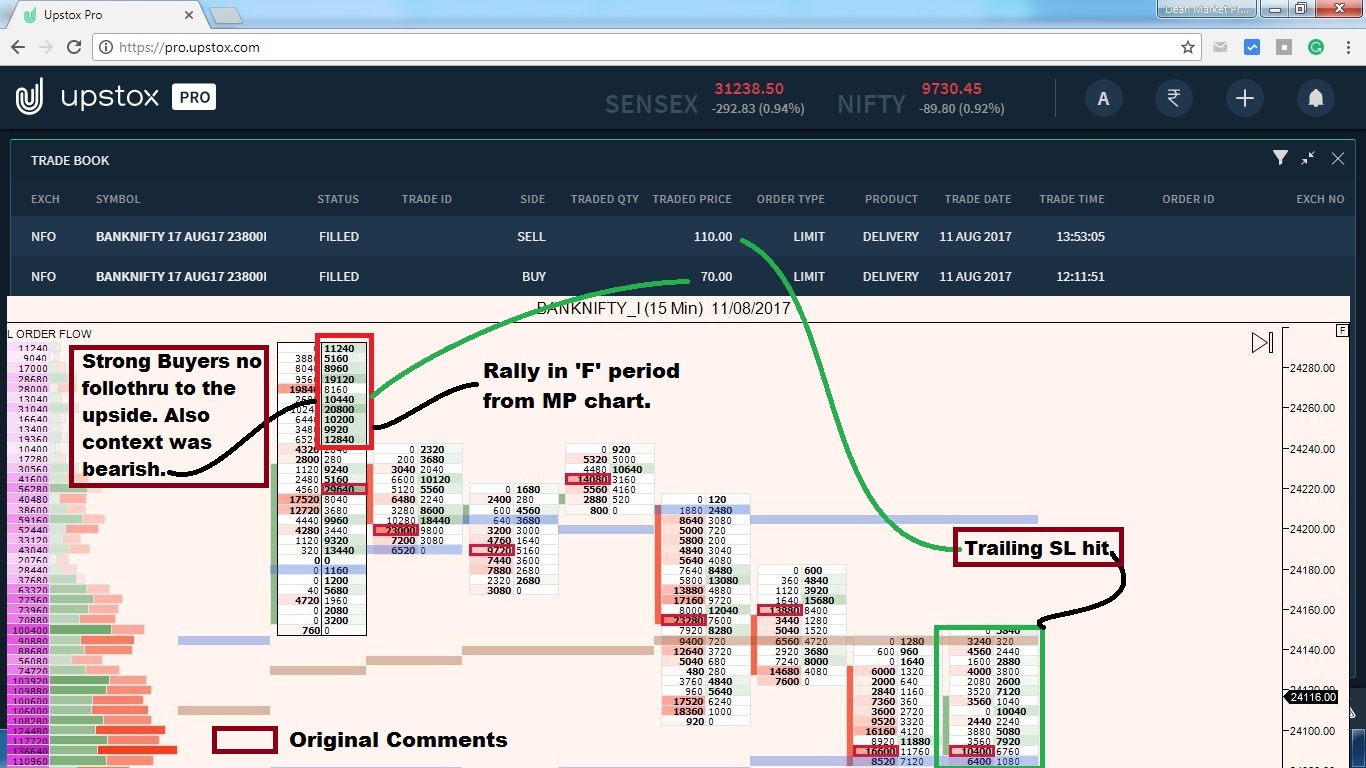The width and height of the screenshot is (1366, 768).
Task: Click the 24200.00 price axis label
Action: coord(1312,529)
